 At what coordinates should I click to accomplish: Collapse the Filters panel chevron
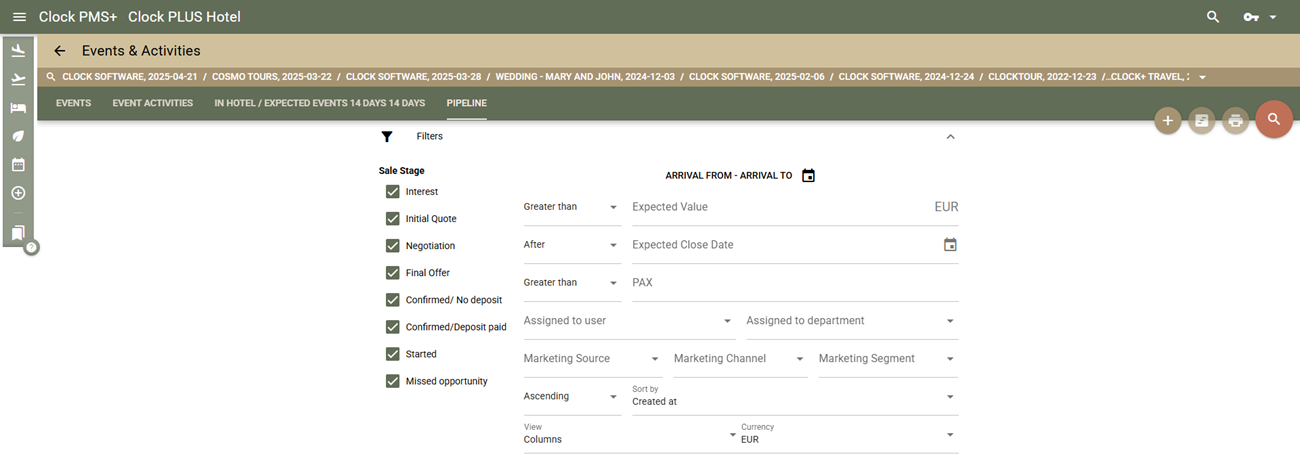point(950,137)
